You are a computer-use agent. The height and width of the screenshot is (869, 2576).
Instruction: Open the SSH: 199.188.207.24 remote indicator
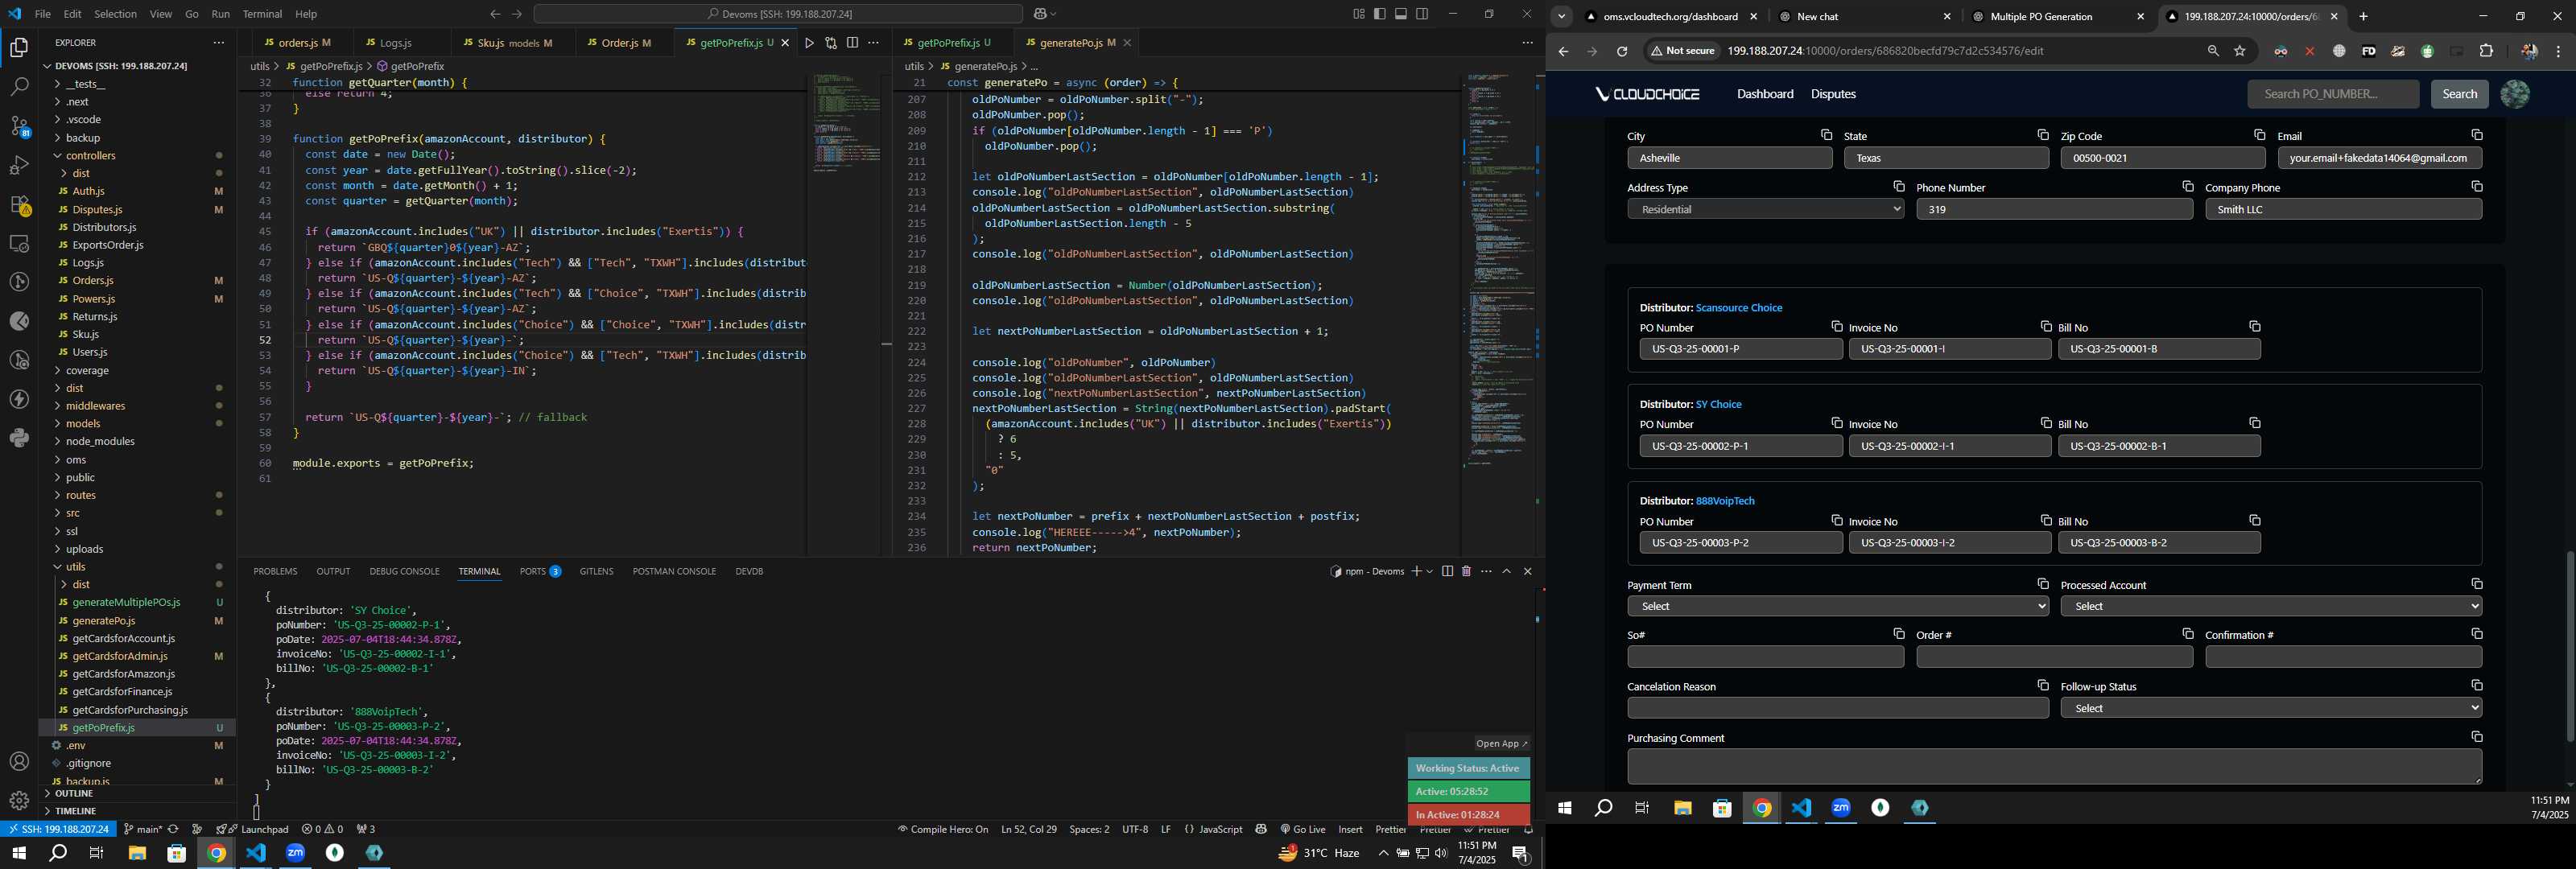(59, 829)
